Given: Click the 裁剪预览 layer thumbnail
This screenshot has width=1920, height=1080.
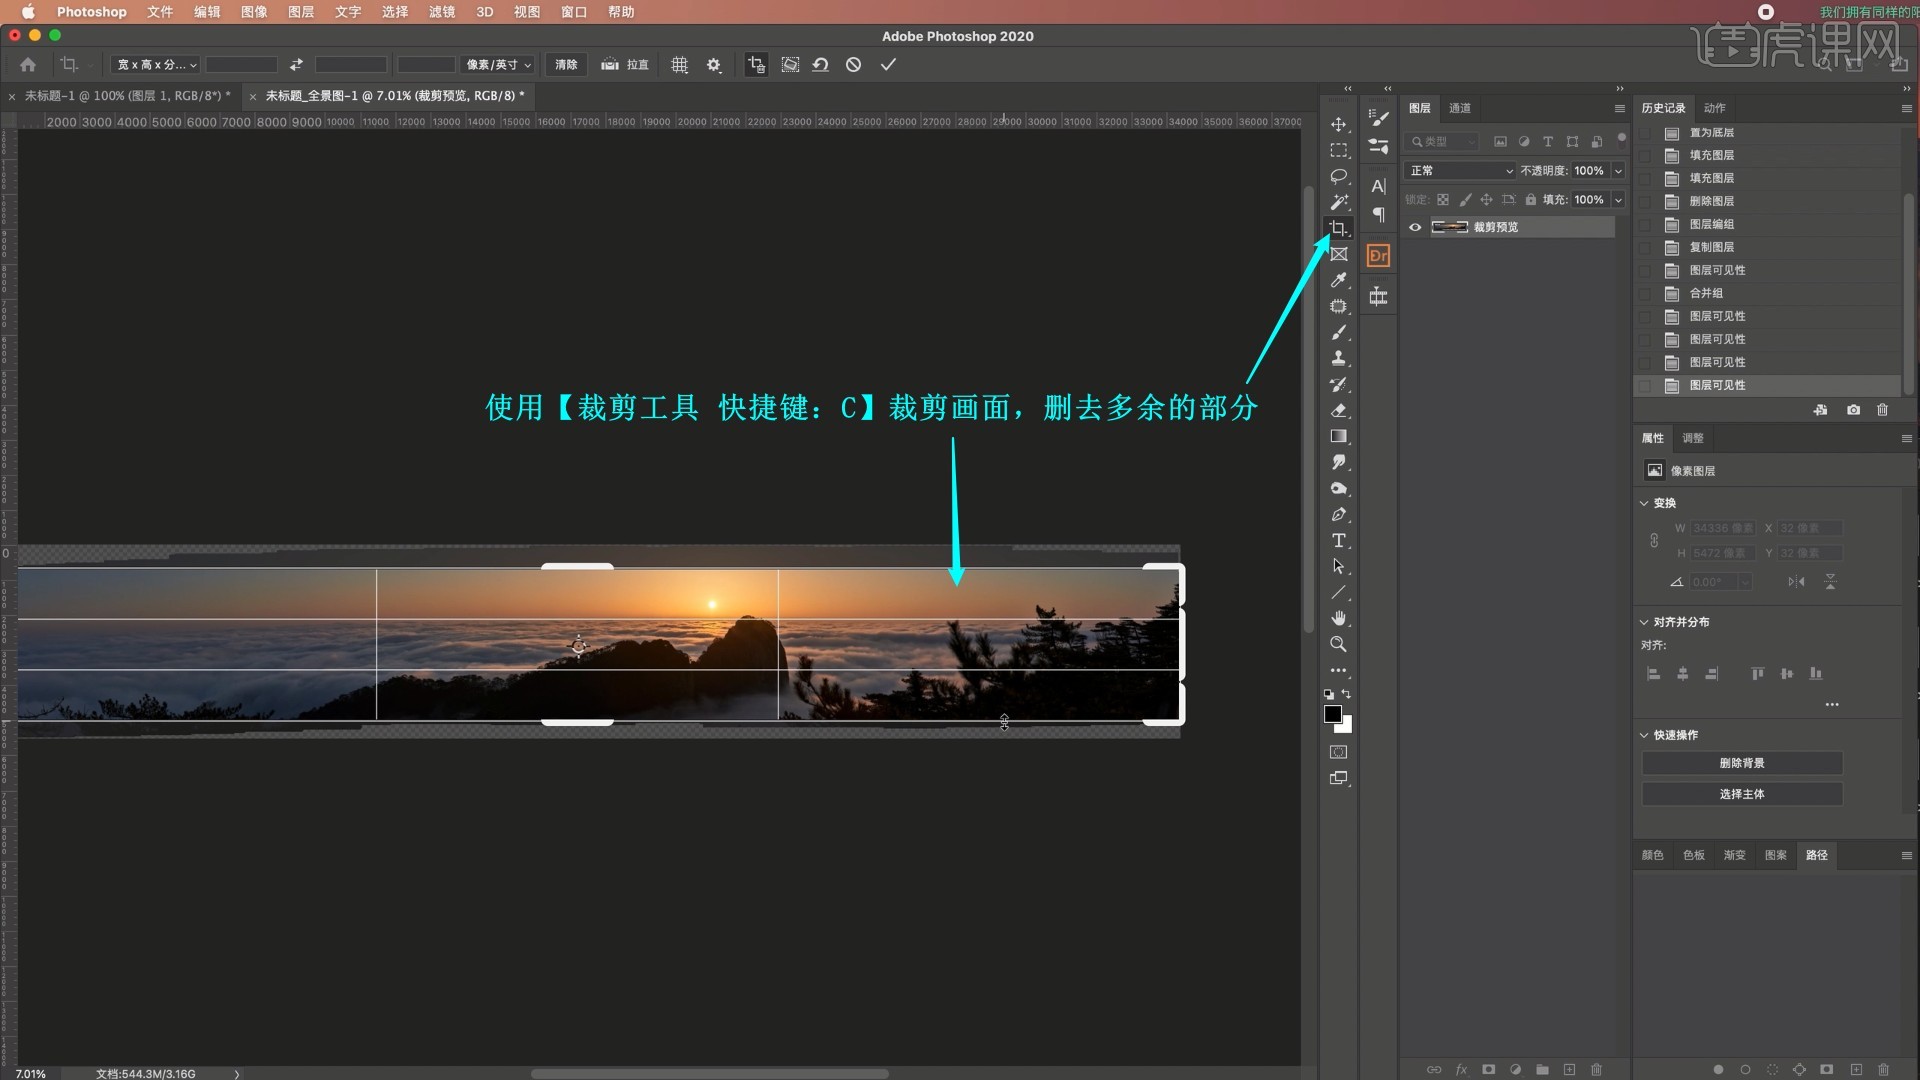Looking at the screenshot, I should click(1450, 227).
